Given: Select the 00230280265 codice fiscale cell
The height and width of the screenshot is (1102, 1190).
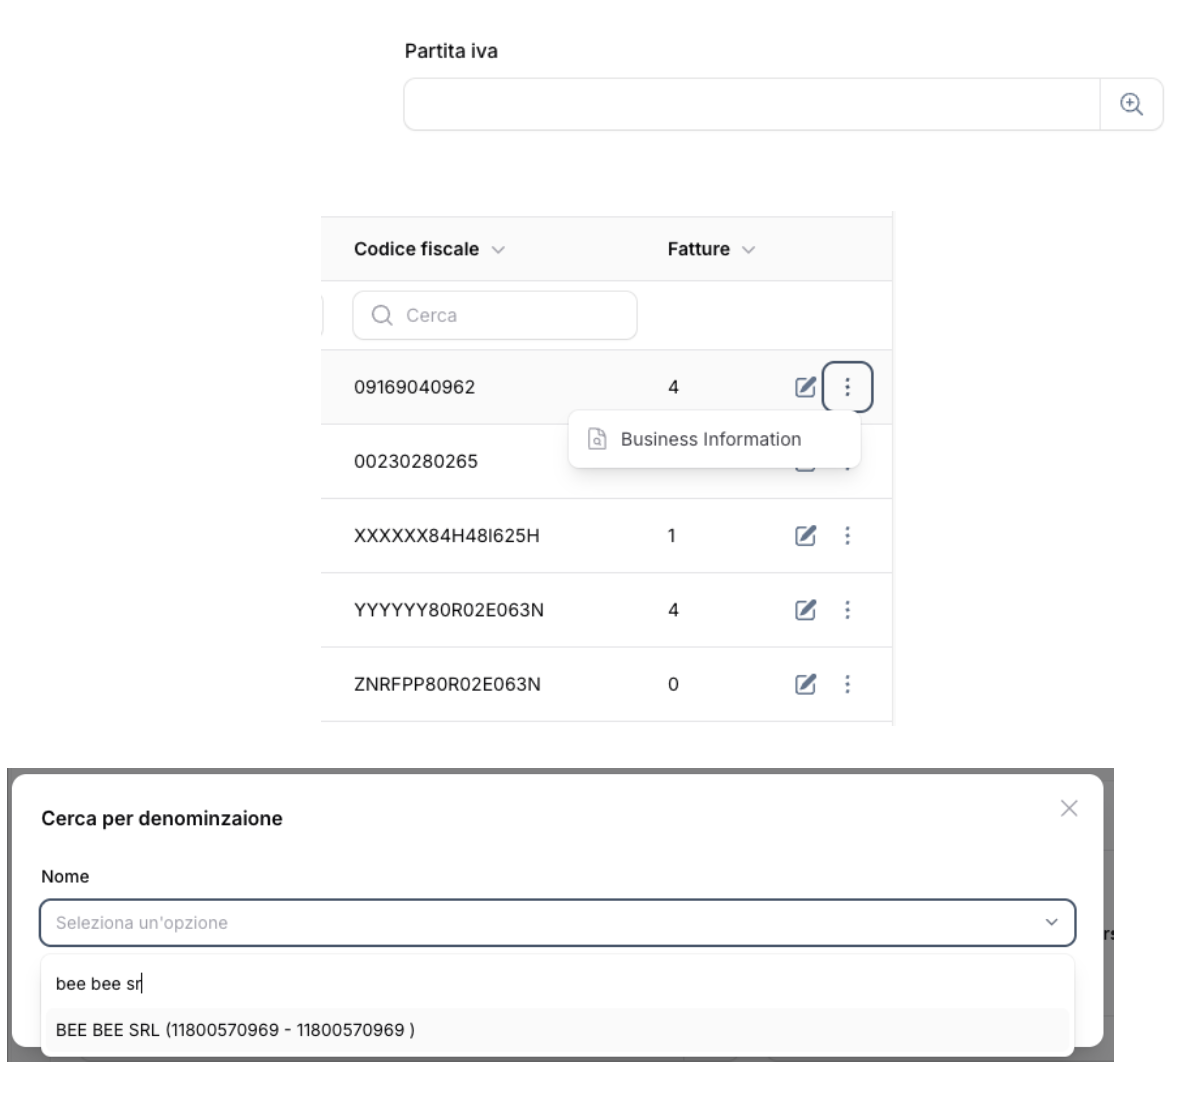Looking at the screenshot, I should [416, 461].
